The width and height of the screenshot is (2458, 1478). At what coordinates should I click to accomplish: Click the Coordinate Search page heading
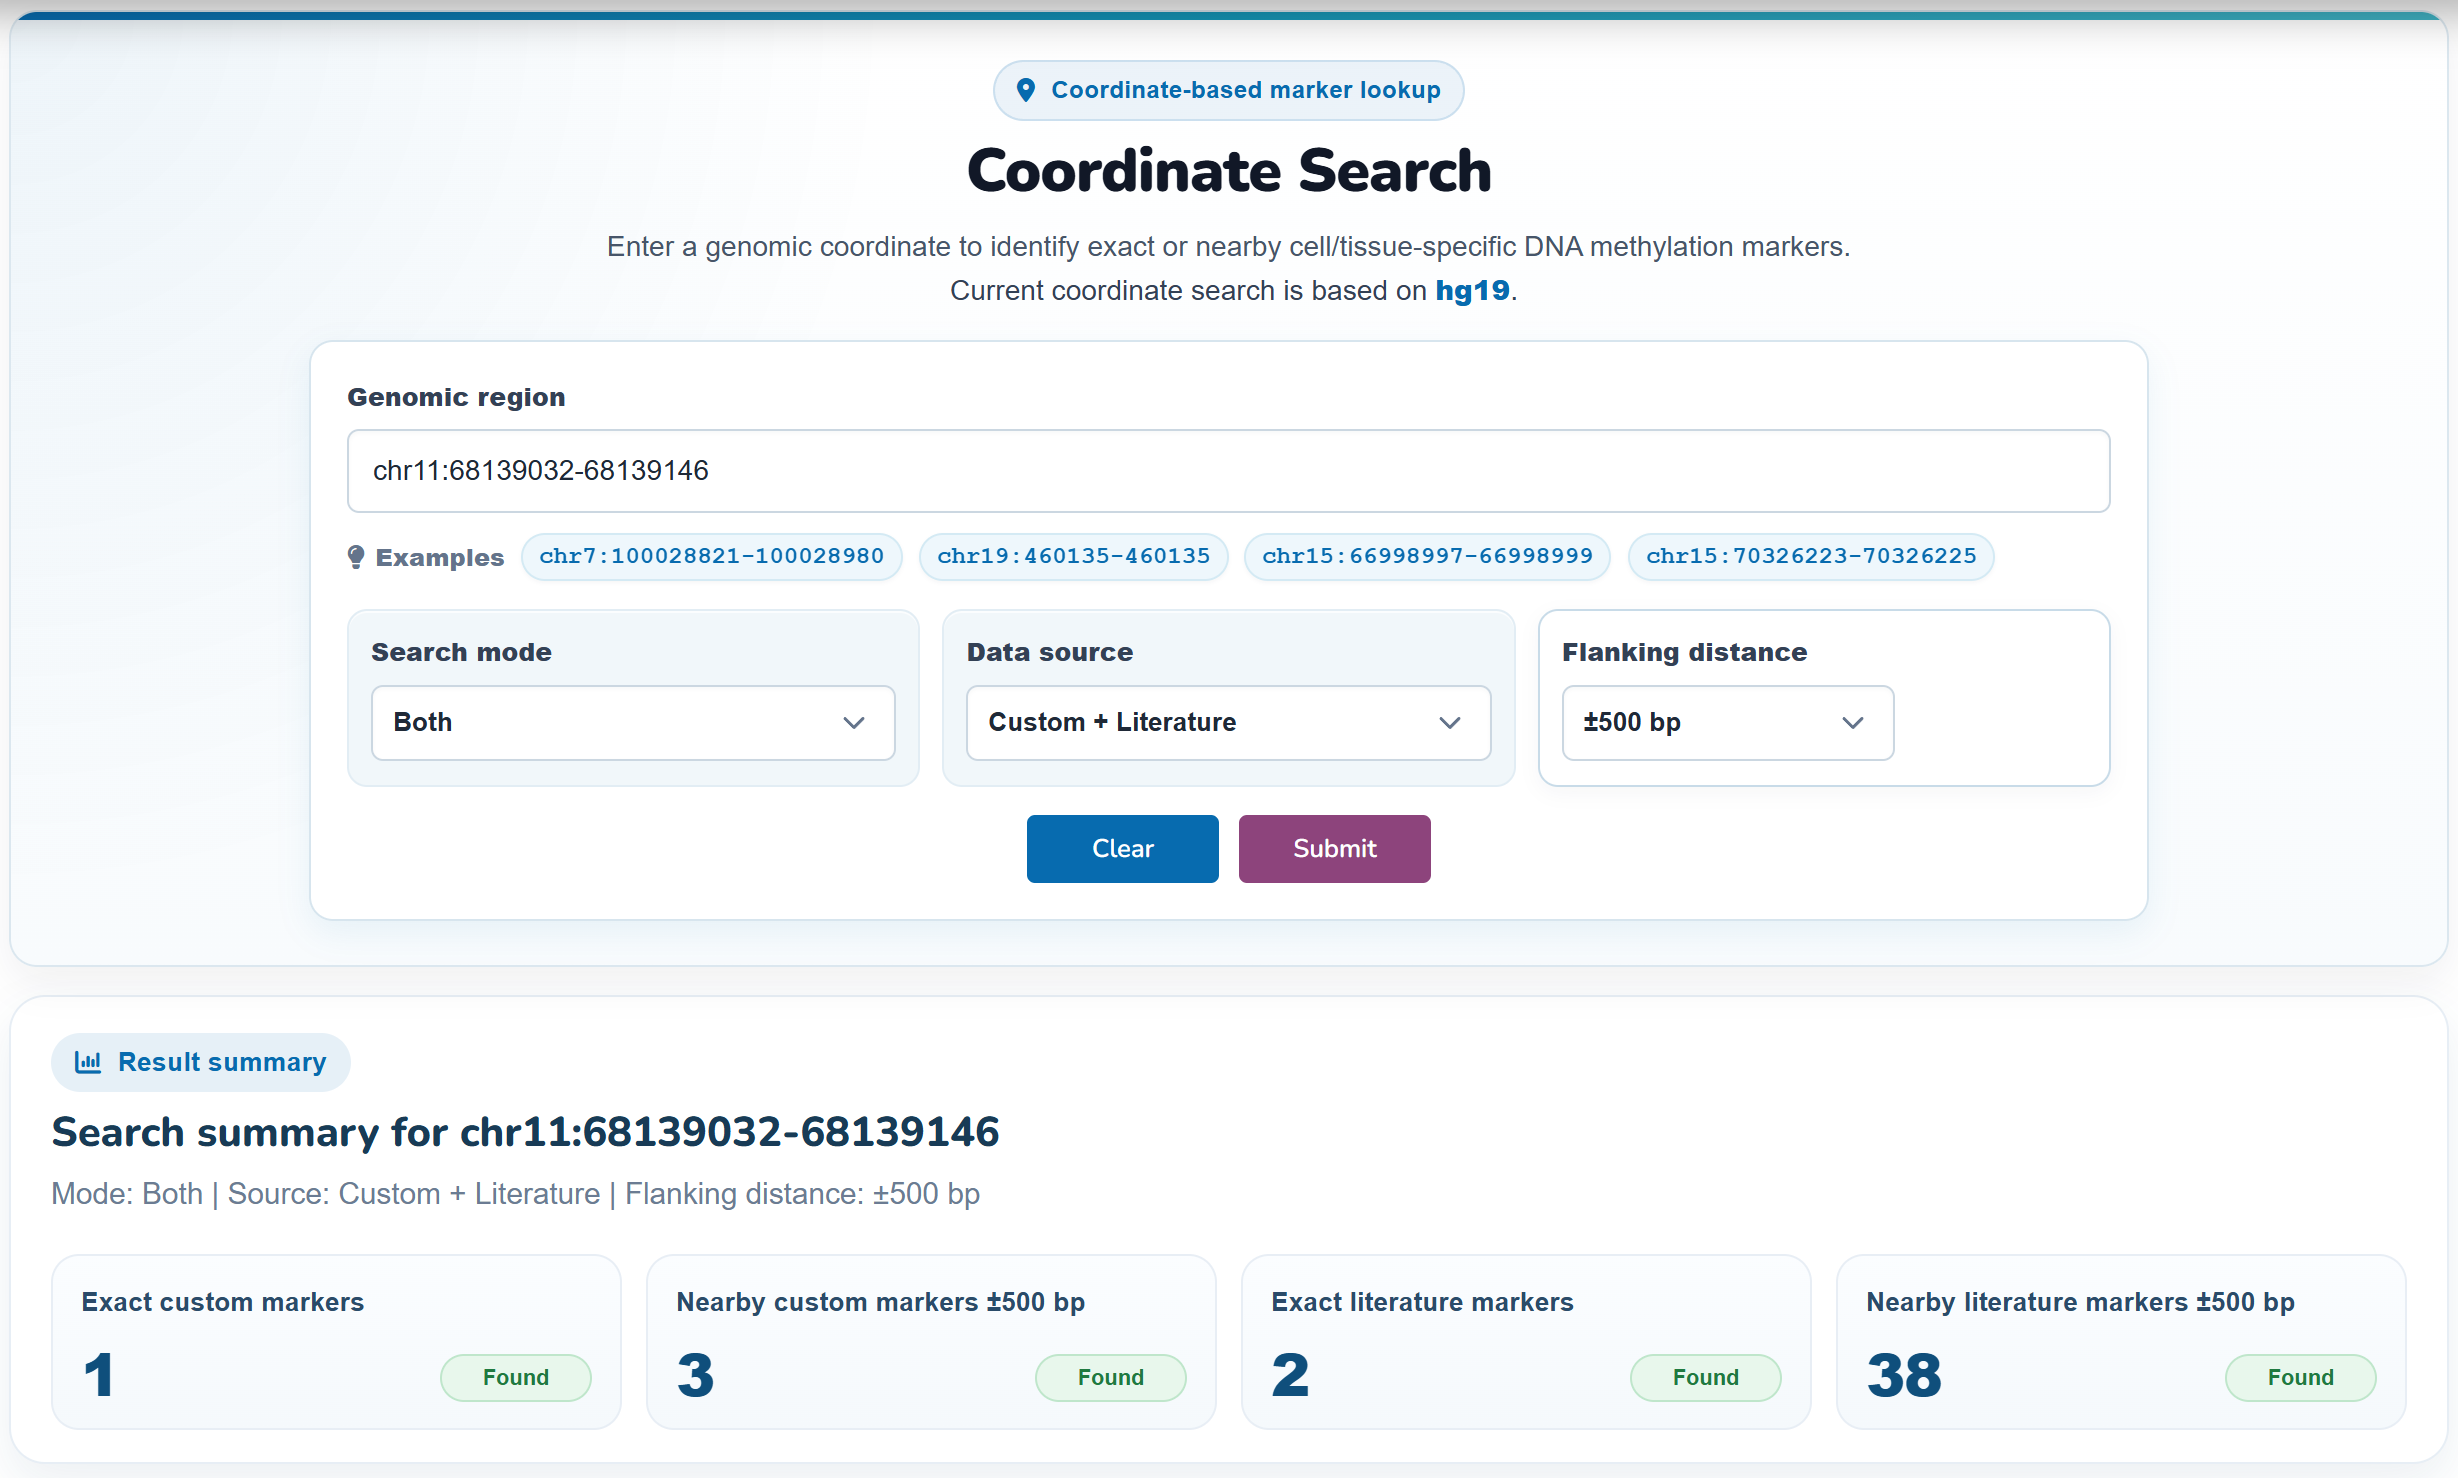tap(1229, 171)
